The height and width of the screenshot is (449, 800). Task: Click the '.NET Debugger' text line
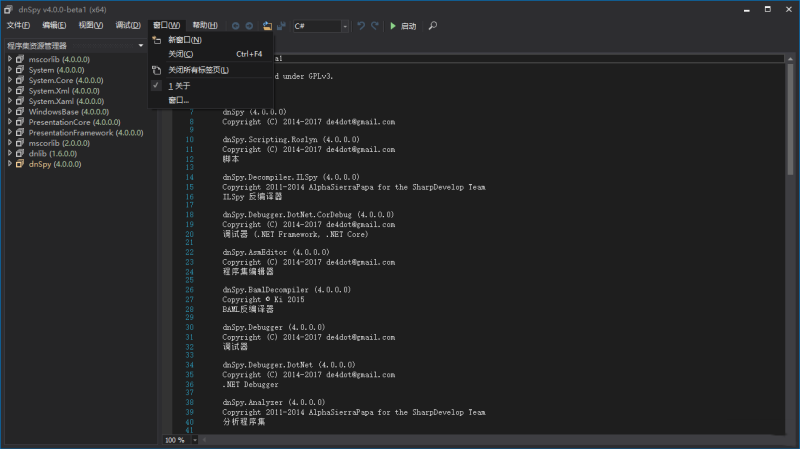point(251,384)
